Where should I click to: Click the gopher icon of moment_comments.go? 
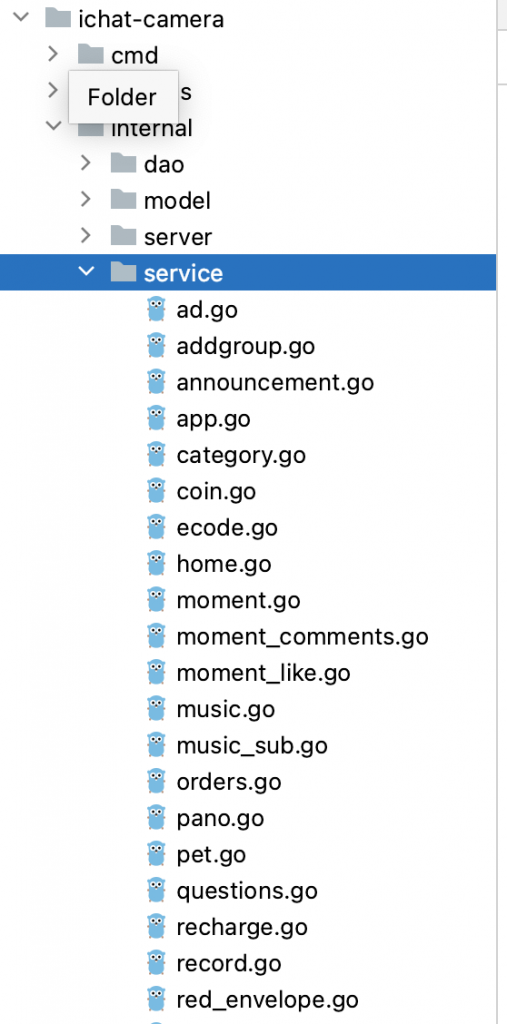(156, 635)
